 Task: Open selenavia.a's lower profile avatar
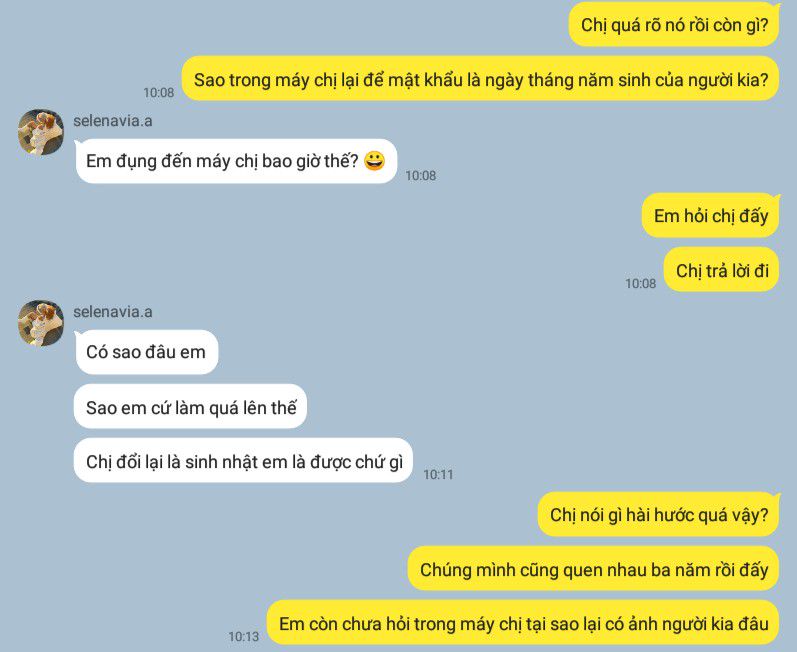pyautogui.click(x=41, y=323)
